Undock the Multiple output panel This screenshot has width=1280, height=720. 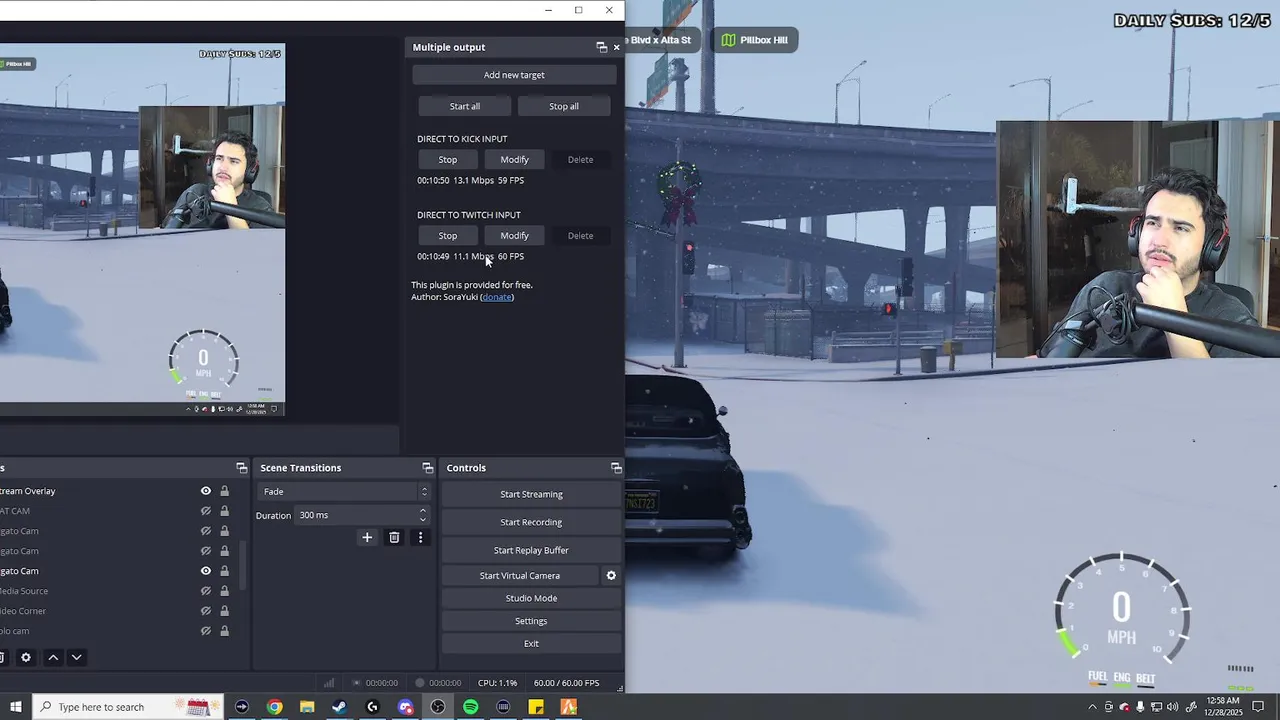(601, 47)
